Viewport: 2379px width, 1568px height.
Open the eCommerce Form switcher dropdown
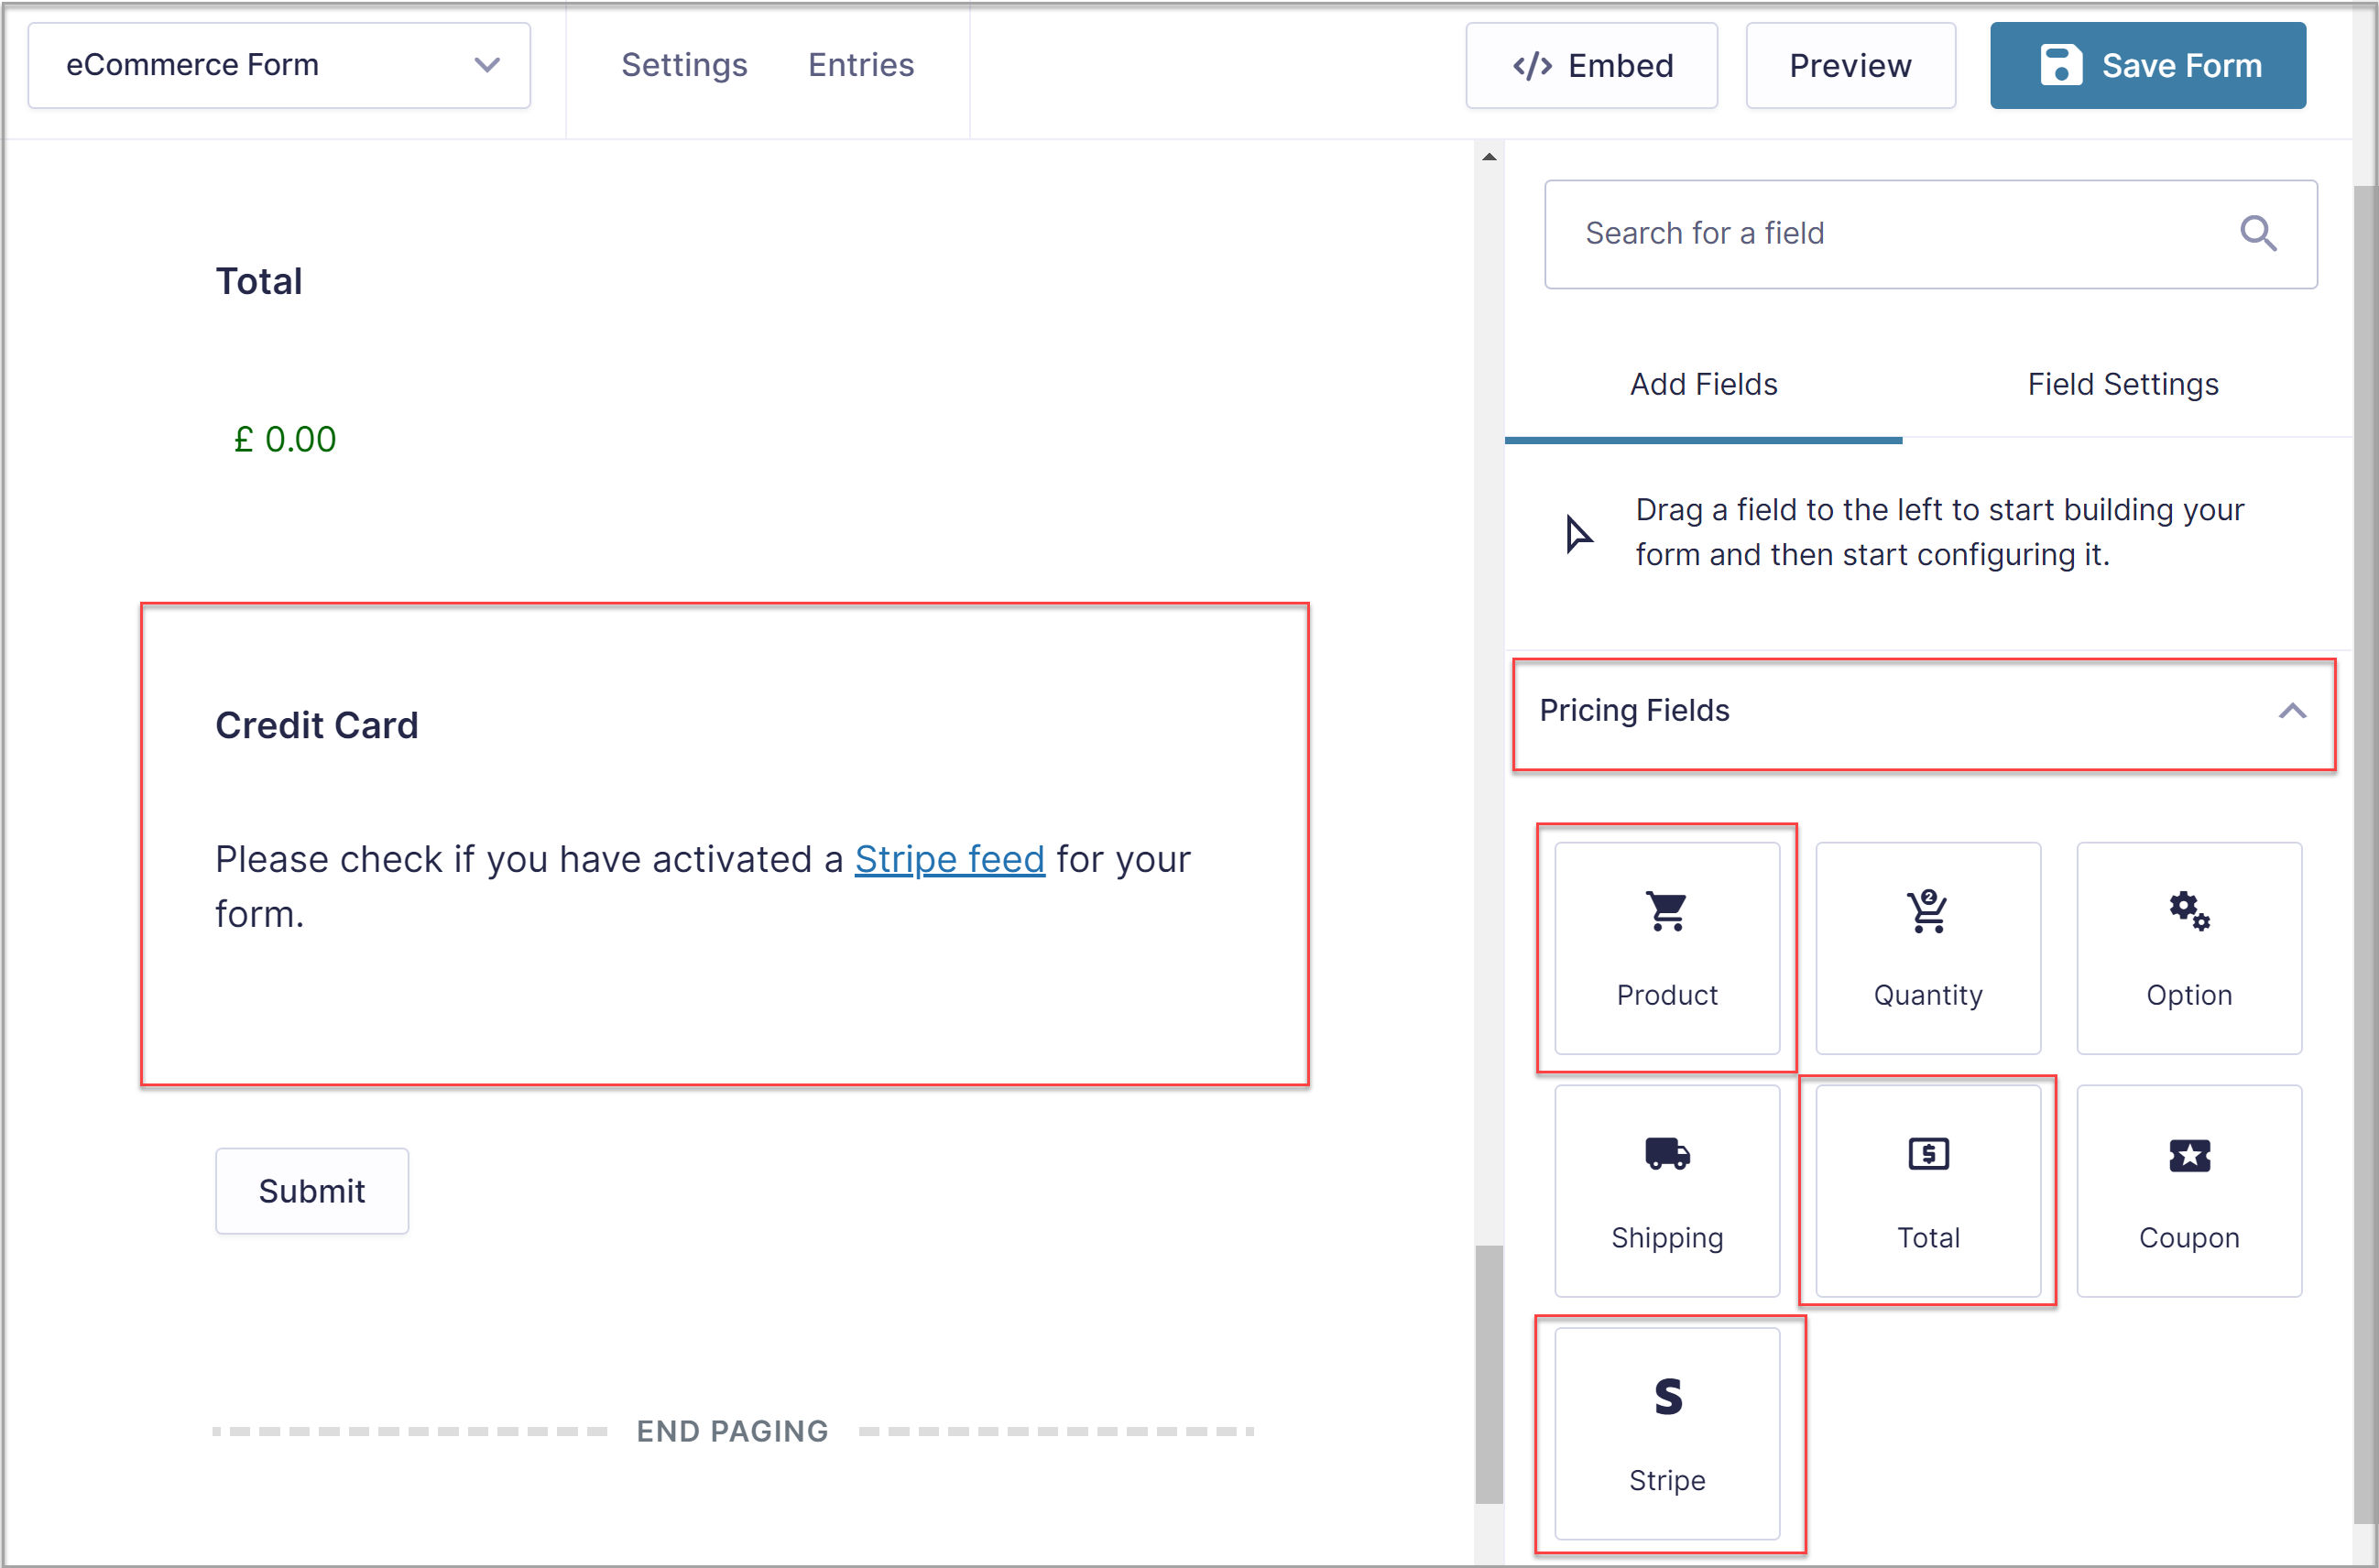click(279, 65)
